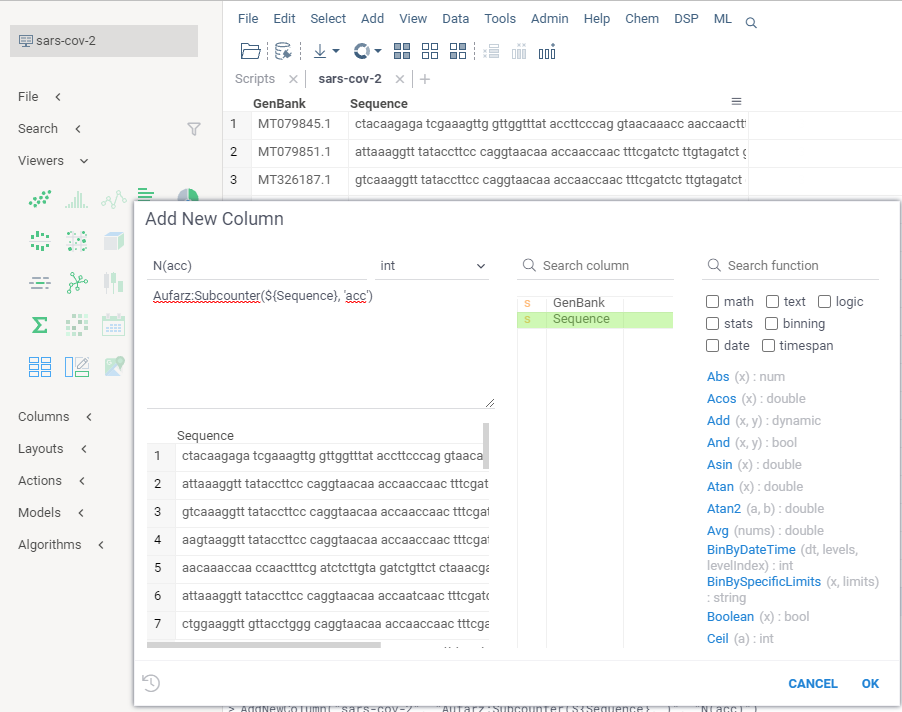The height and width of the screenshot is (712, 902).
Task: Click the Search column field
Action: [x=595, y=266]
